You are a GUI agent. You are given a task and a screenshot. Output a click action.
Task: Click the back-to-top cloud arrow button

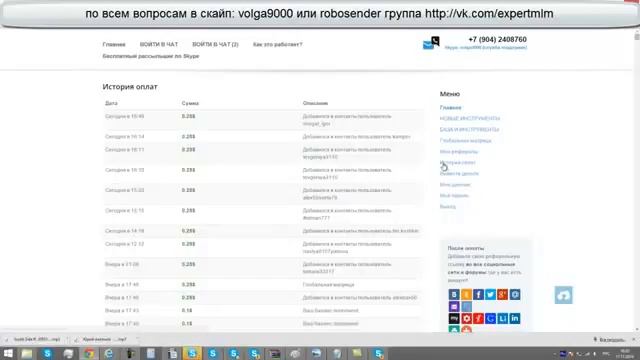[563, 295]
